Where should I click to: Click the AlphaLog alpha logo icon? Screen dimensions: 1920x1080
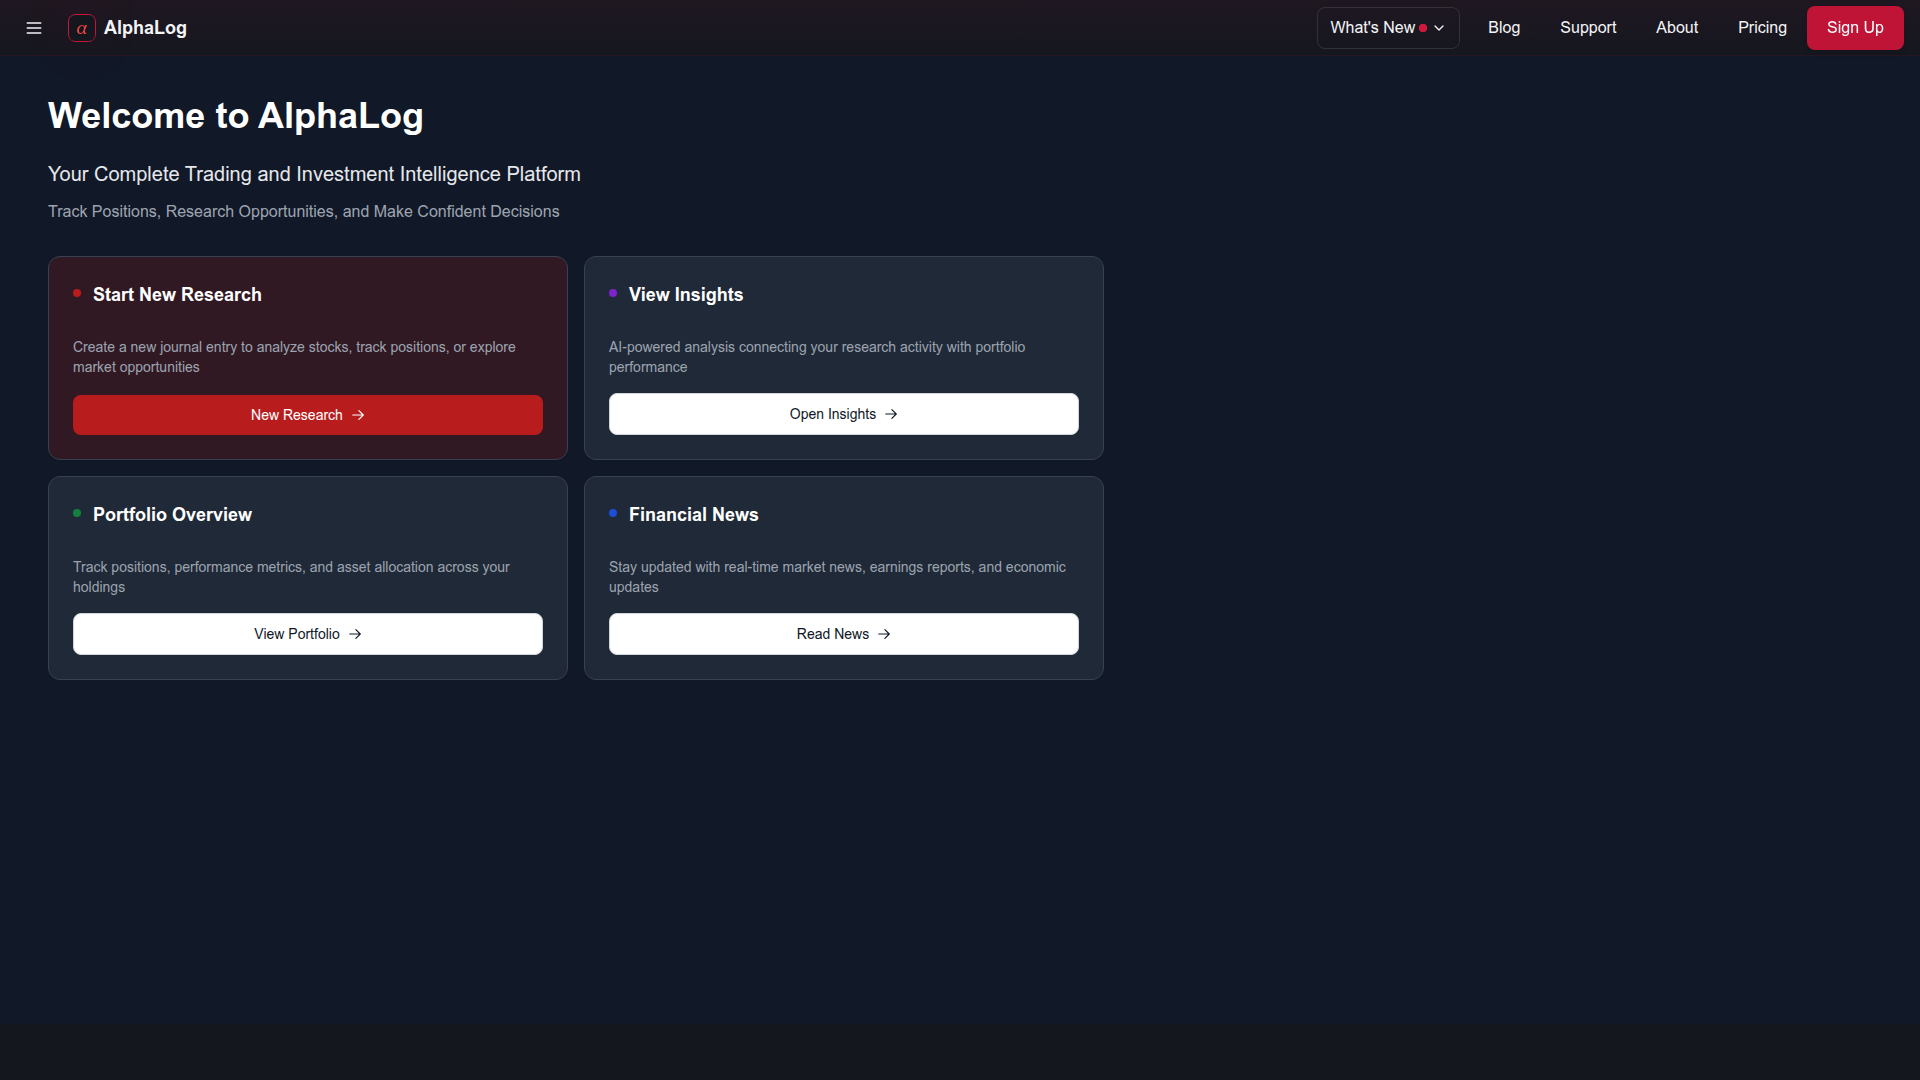click(82, 28)
